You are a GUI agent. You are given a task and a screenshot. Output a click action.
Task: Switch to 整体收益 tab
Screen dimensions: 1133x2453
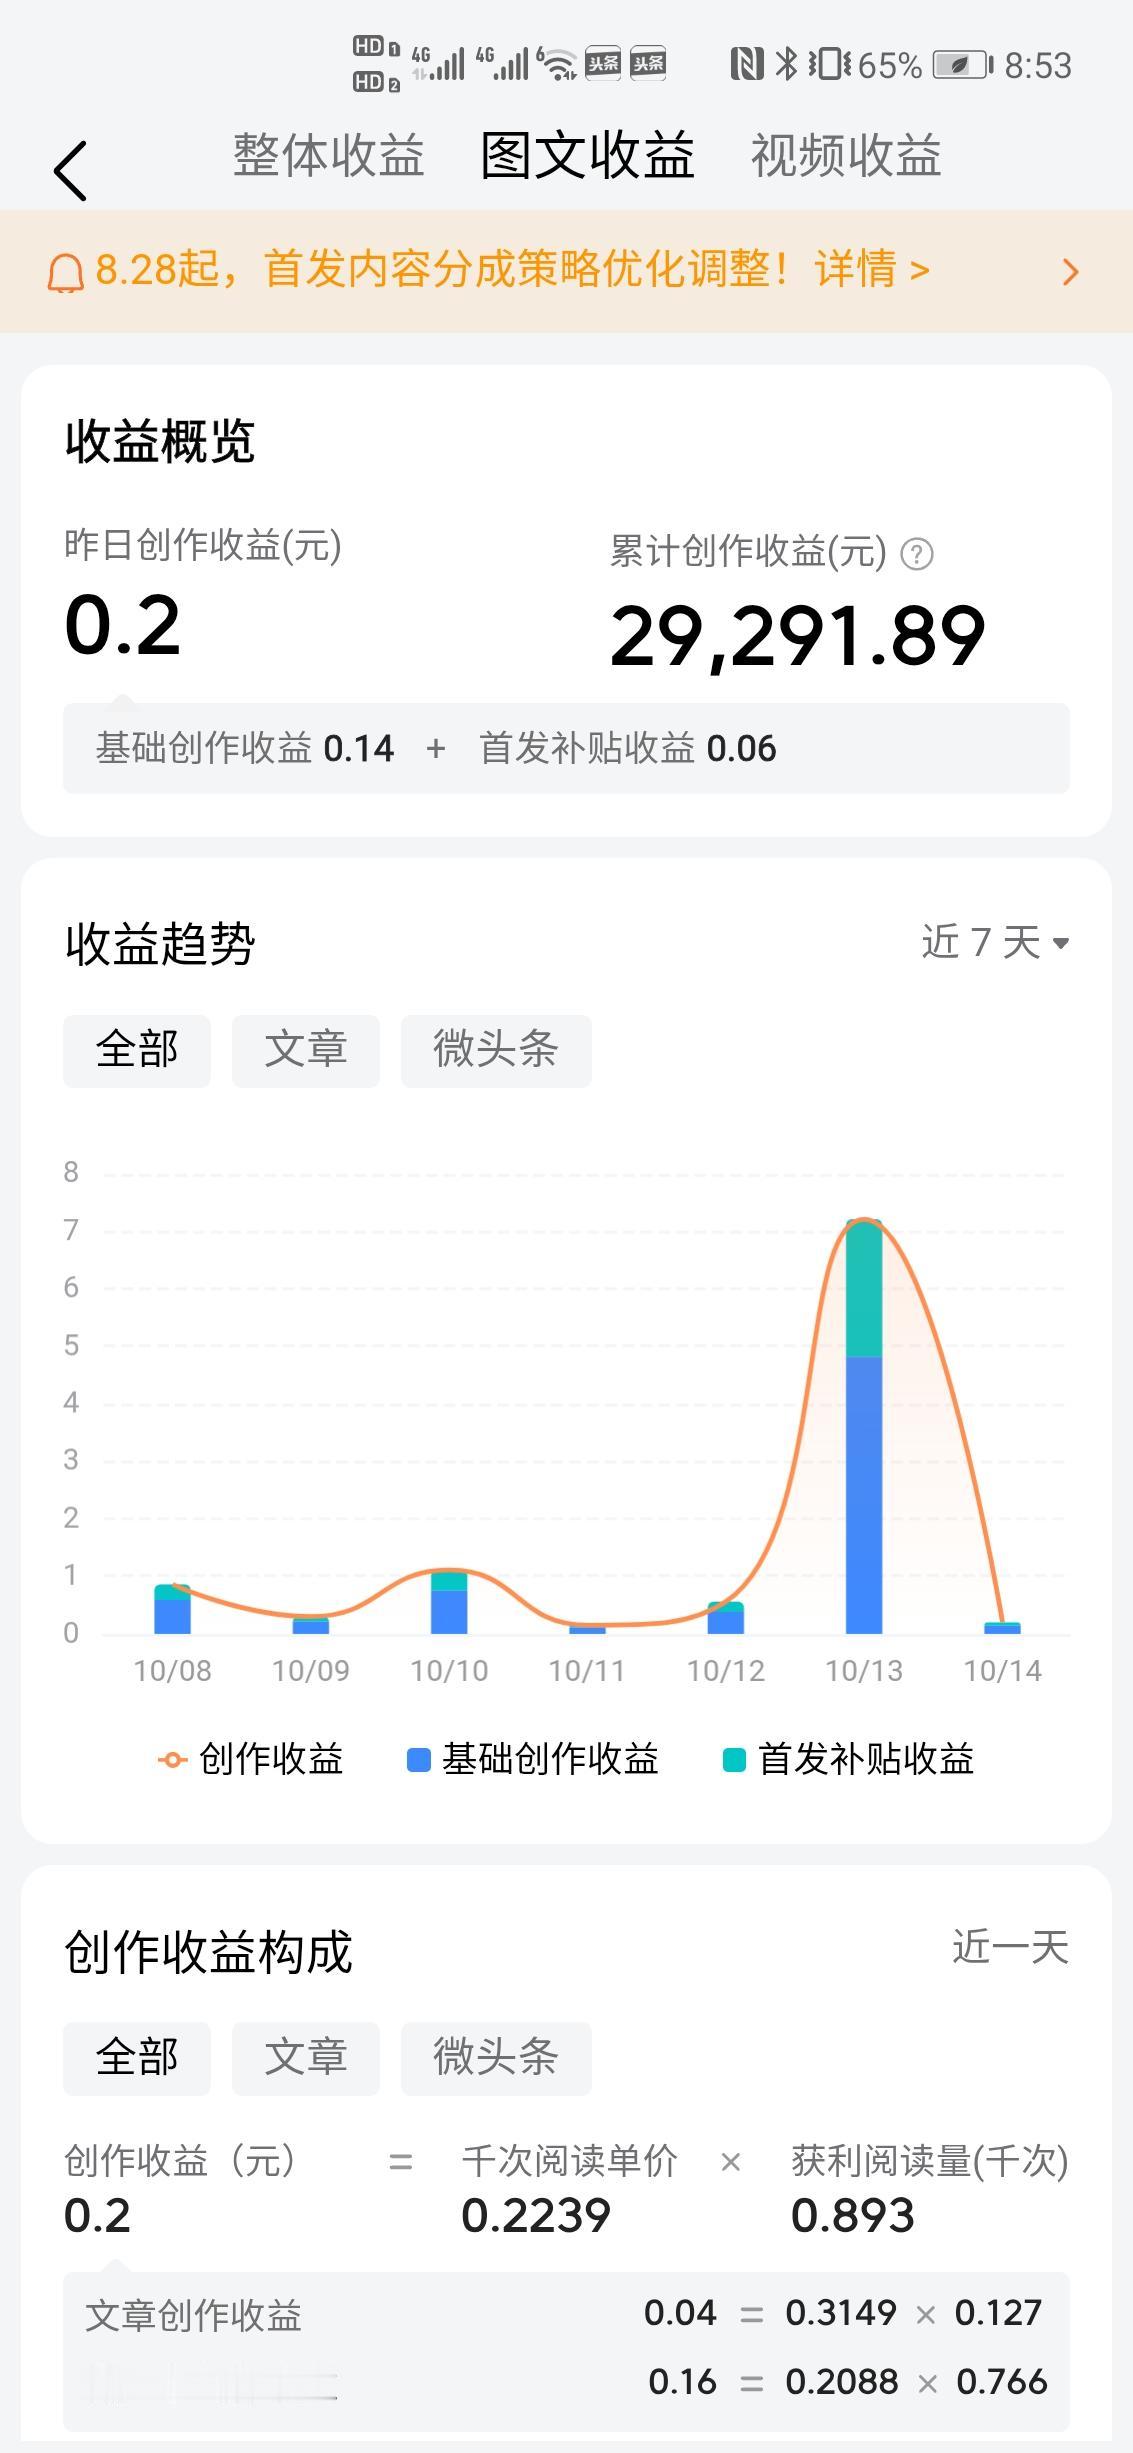coord(329,156)
